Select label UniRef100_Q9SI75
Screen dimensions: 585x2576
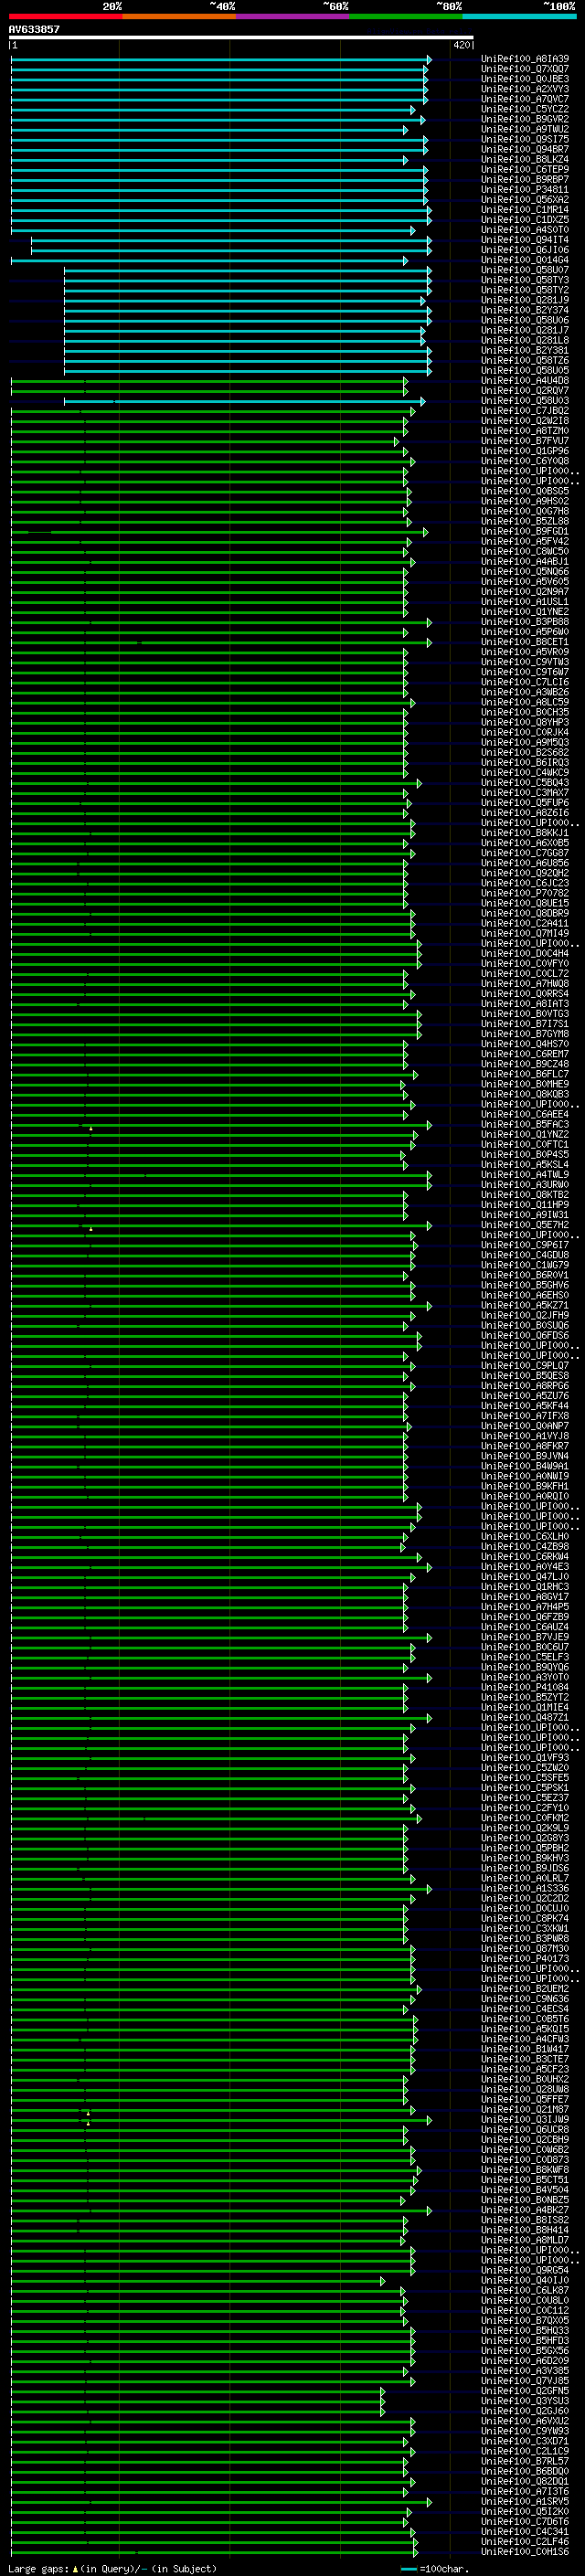click(x=525, y=139)
